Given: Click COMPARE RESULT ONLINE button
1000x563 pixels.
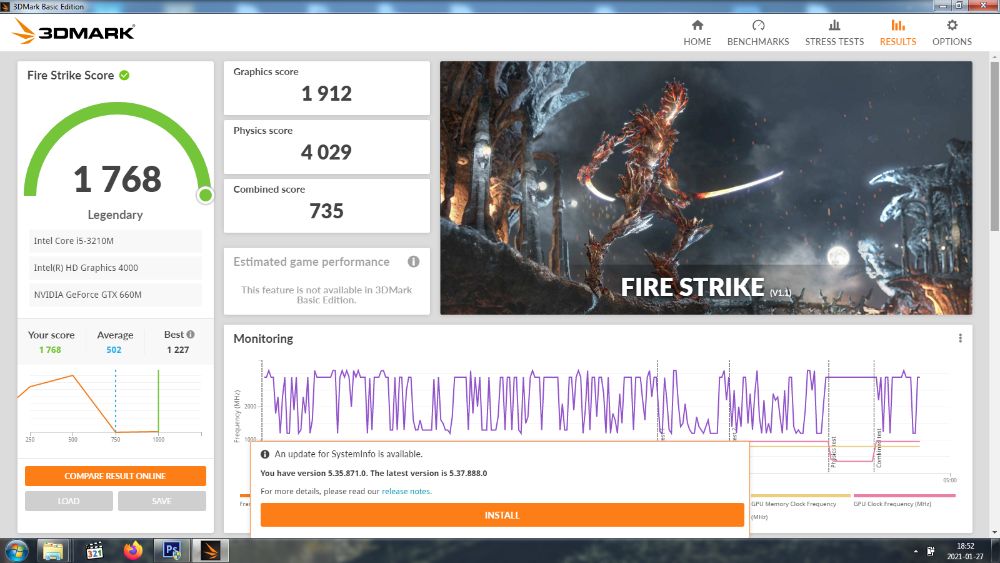Looking at the screenshot, I should point(115,476).
